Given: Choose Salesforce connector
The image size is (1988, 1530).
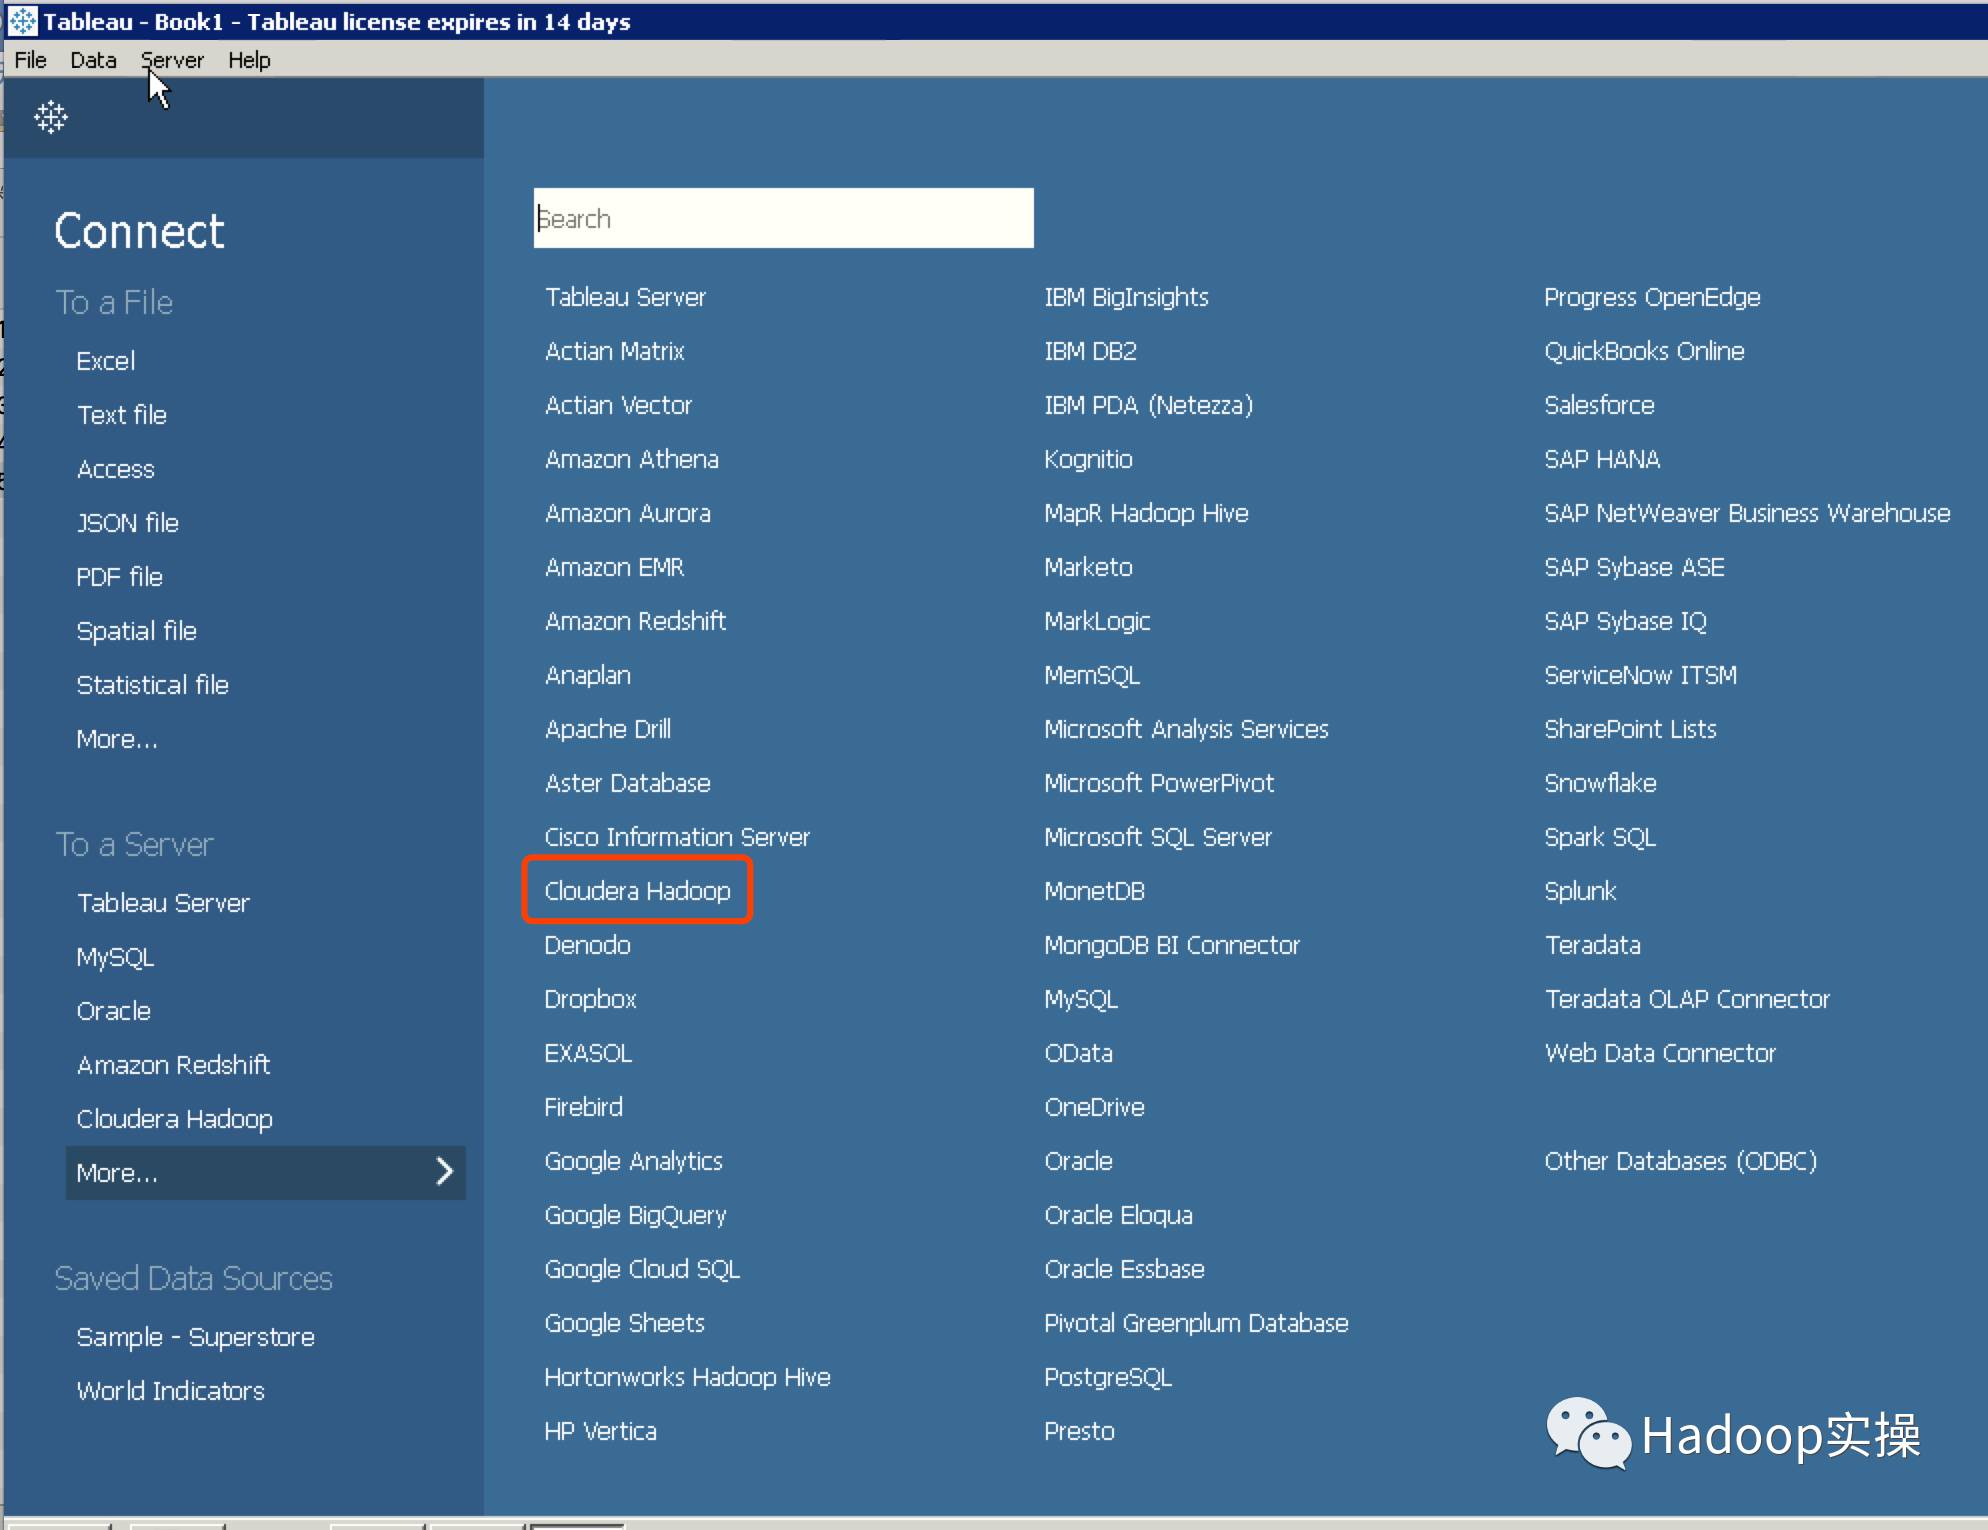Looking at the screenshot, I should click(1599, 405).
